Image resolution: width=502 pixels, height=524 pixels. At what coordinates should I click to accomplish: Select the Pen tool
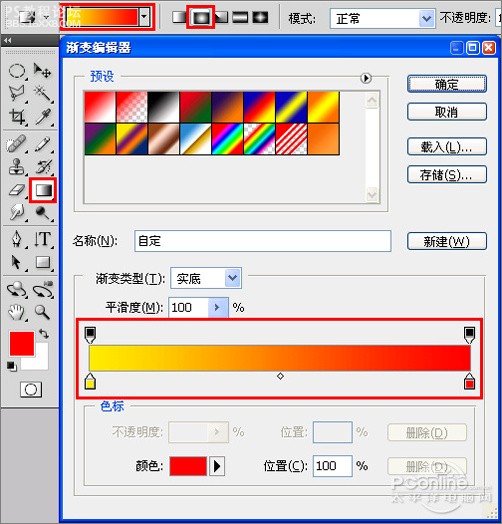pyautogui.click(x=17, y=239)
